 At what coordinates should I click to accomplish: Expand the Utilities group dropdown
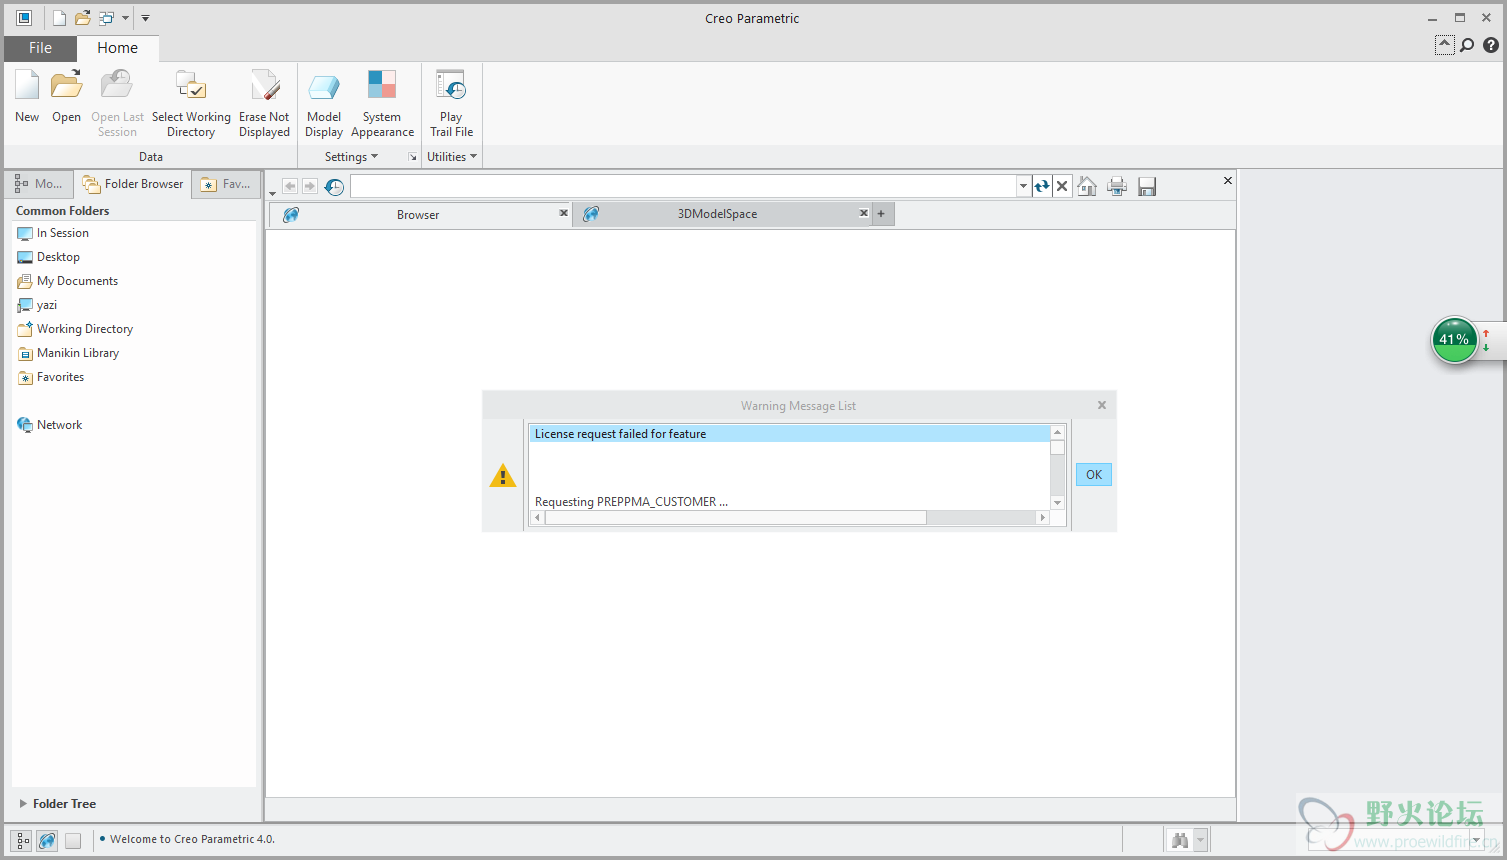pyautogui.click(x=452, y=157)
